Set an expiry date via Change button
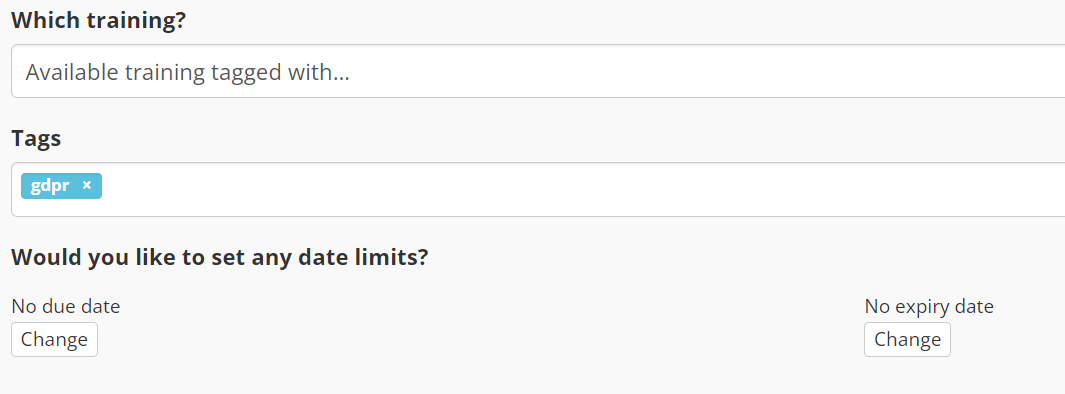Viewport: 1065px width, 394px height. pos(907,340)
